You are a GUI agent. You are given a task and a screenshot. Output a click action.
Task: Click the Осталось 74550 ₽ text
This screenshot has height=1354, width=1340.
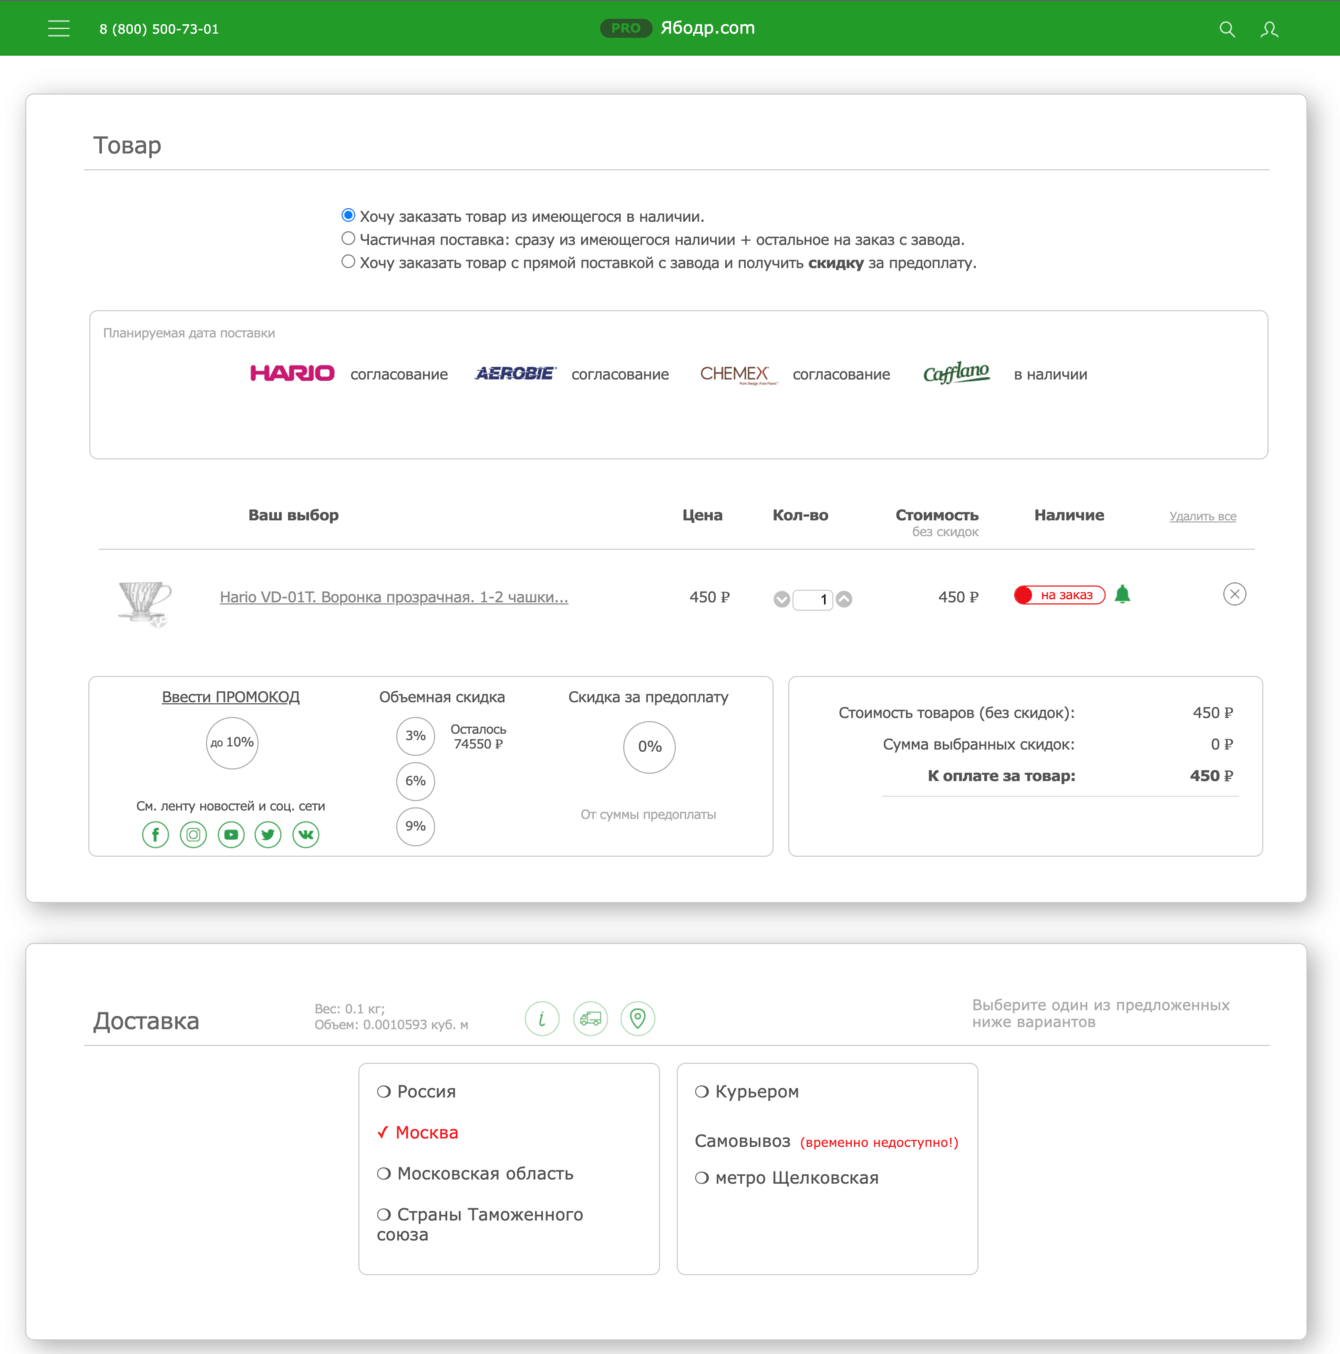pyautogui.click(x=478, y=737)
